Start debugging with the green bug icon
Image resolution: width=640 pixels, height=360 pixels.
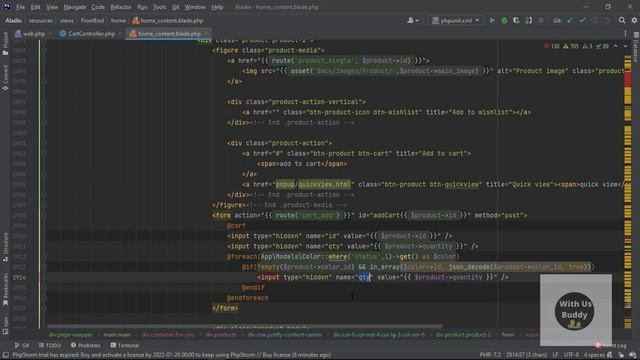pyautogui.click(x=504, y=20)
